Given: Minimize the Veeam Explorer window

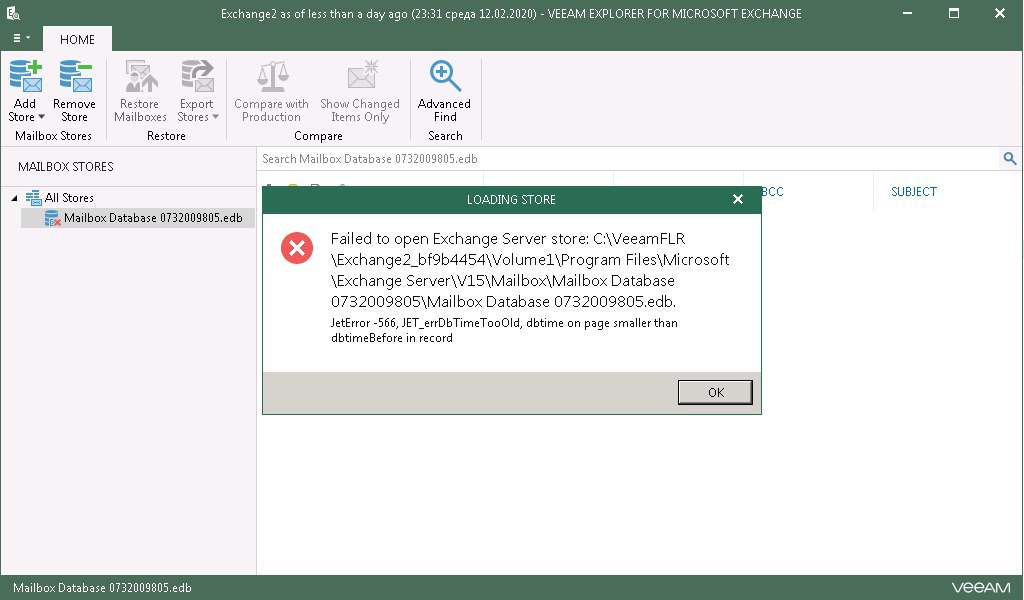Looking at the screenshot, I should tap(907, 13).
